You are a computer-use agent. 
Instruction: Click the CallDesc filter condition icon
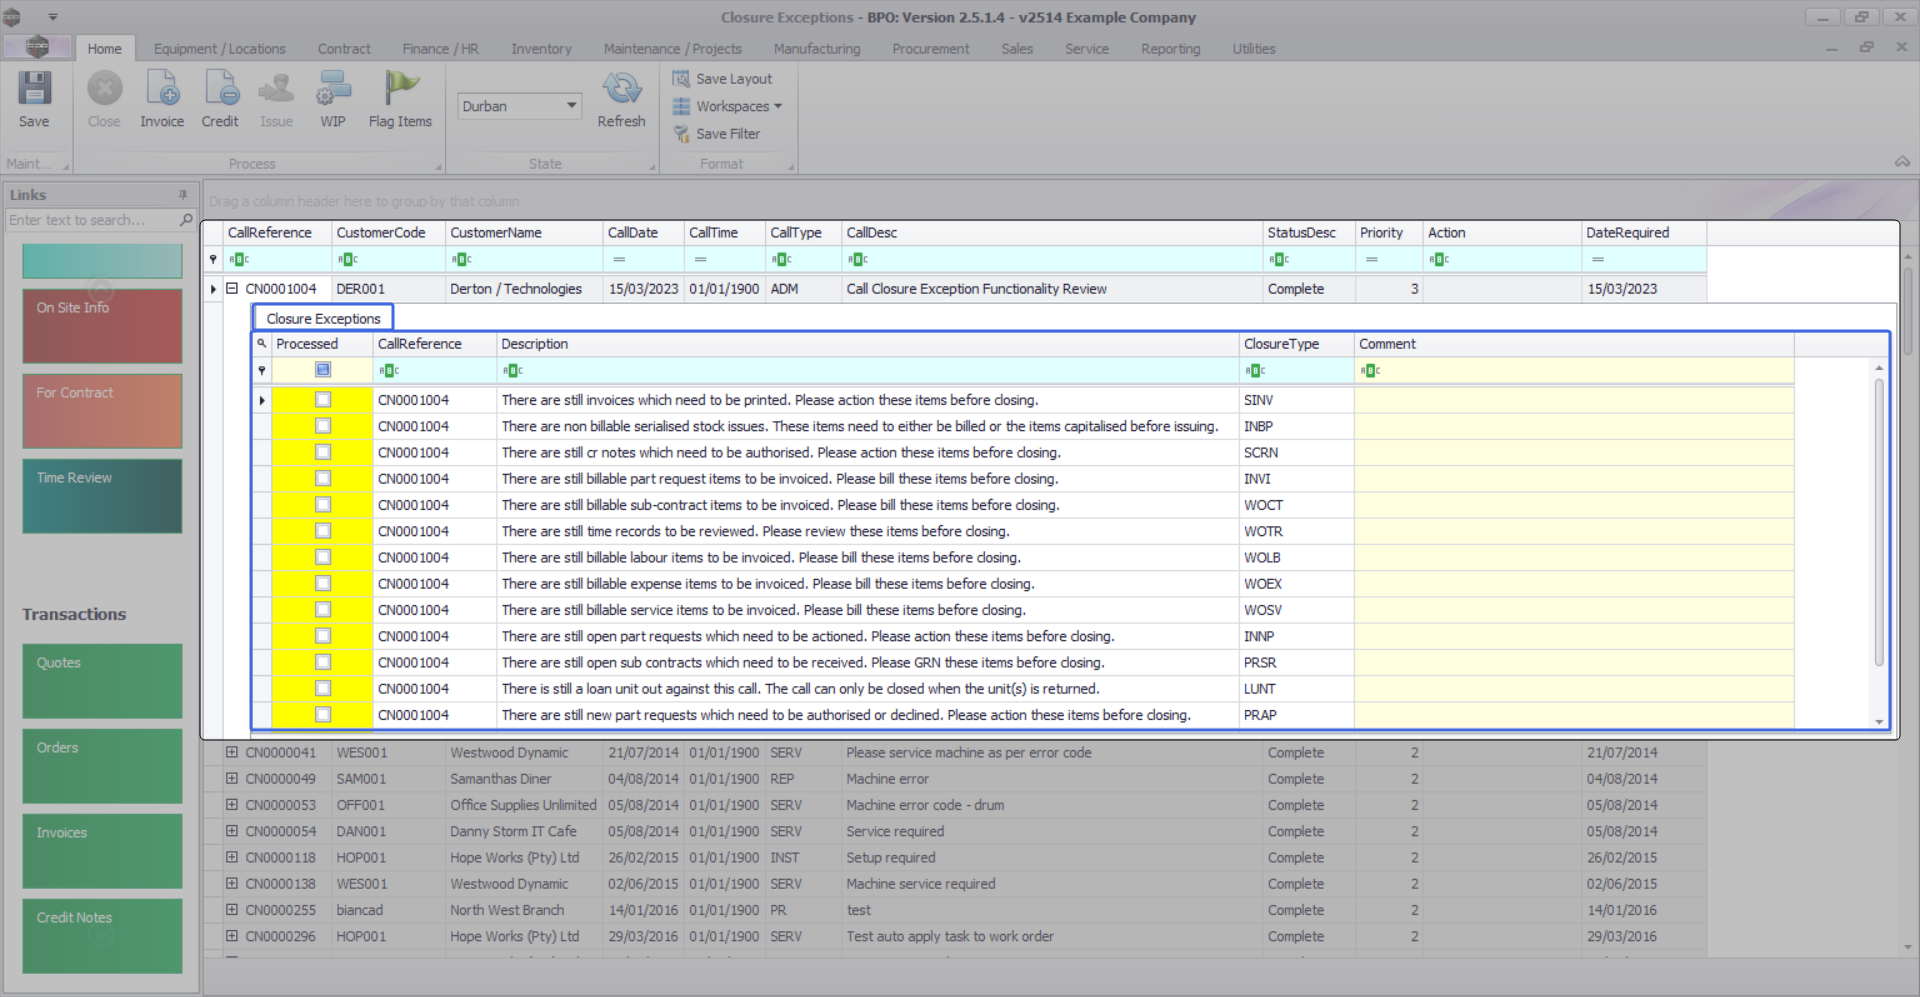(x=858, y=260)
